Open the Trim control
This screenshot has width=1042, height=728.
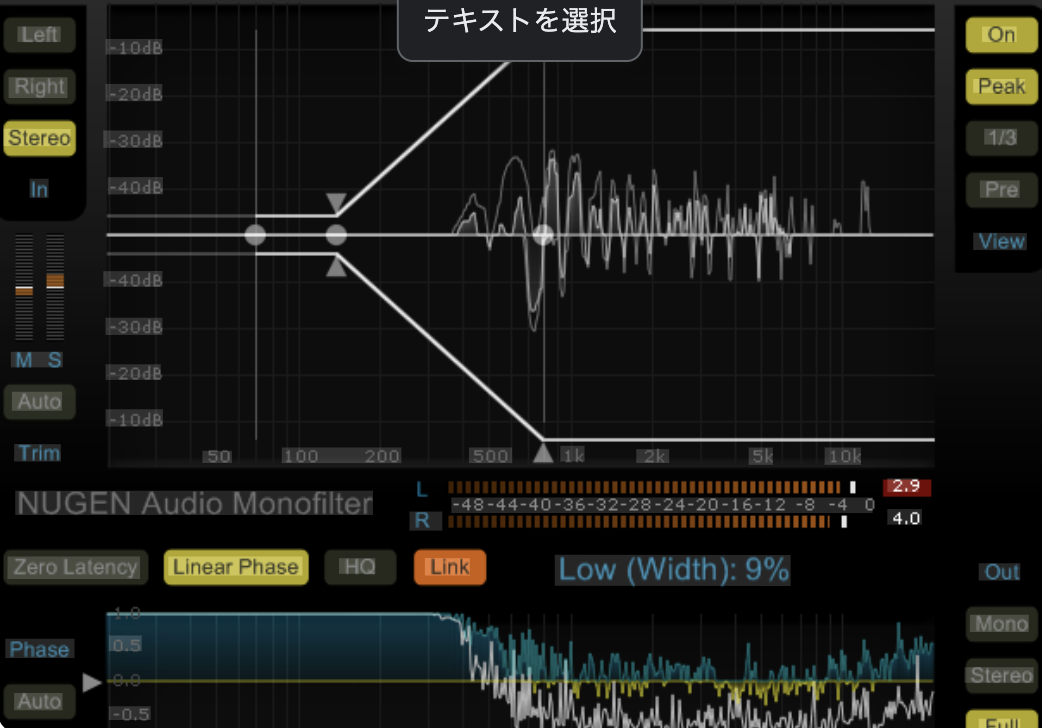[38, 453]
